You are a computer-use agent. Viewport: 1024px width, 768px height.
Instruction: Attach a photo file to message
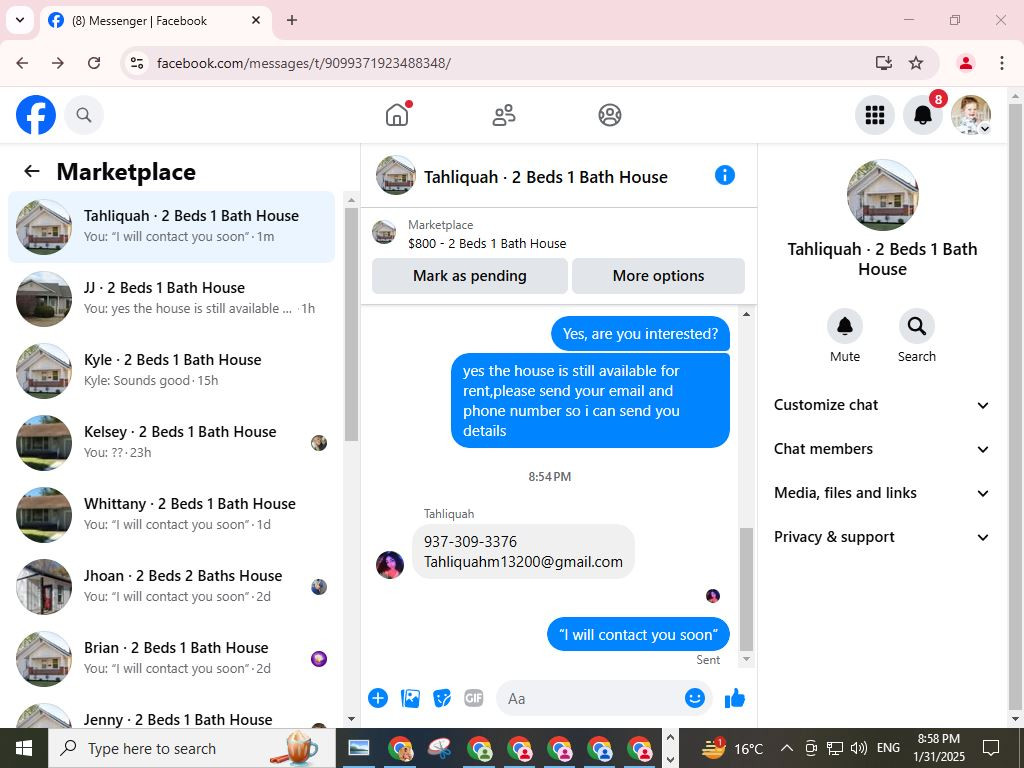pyautogui.click(x=410, y=698)
